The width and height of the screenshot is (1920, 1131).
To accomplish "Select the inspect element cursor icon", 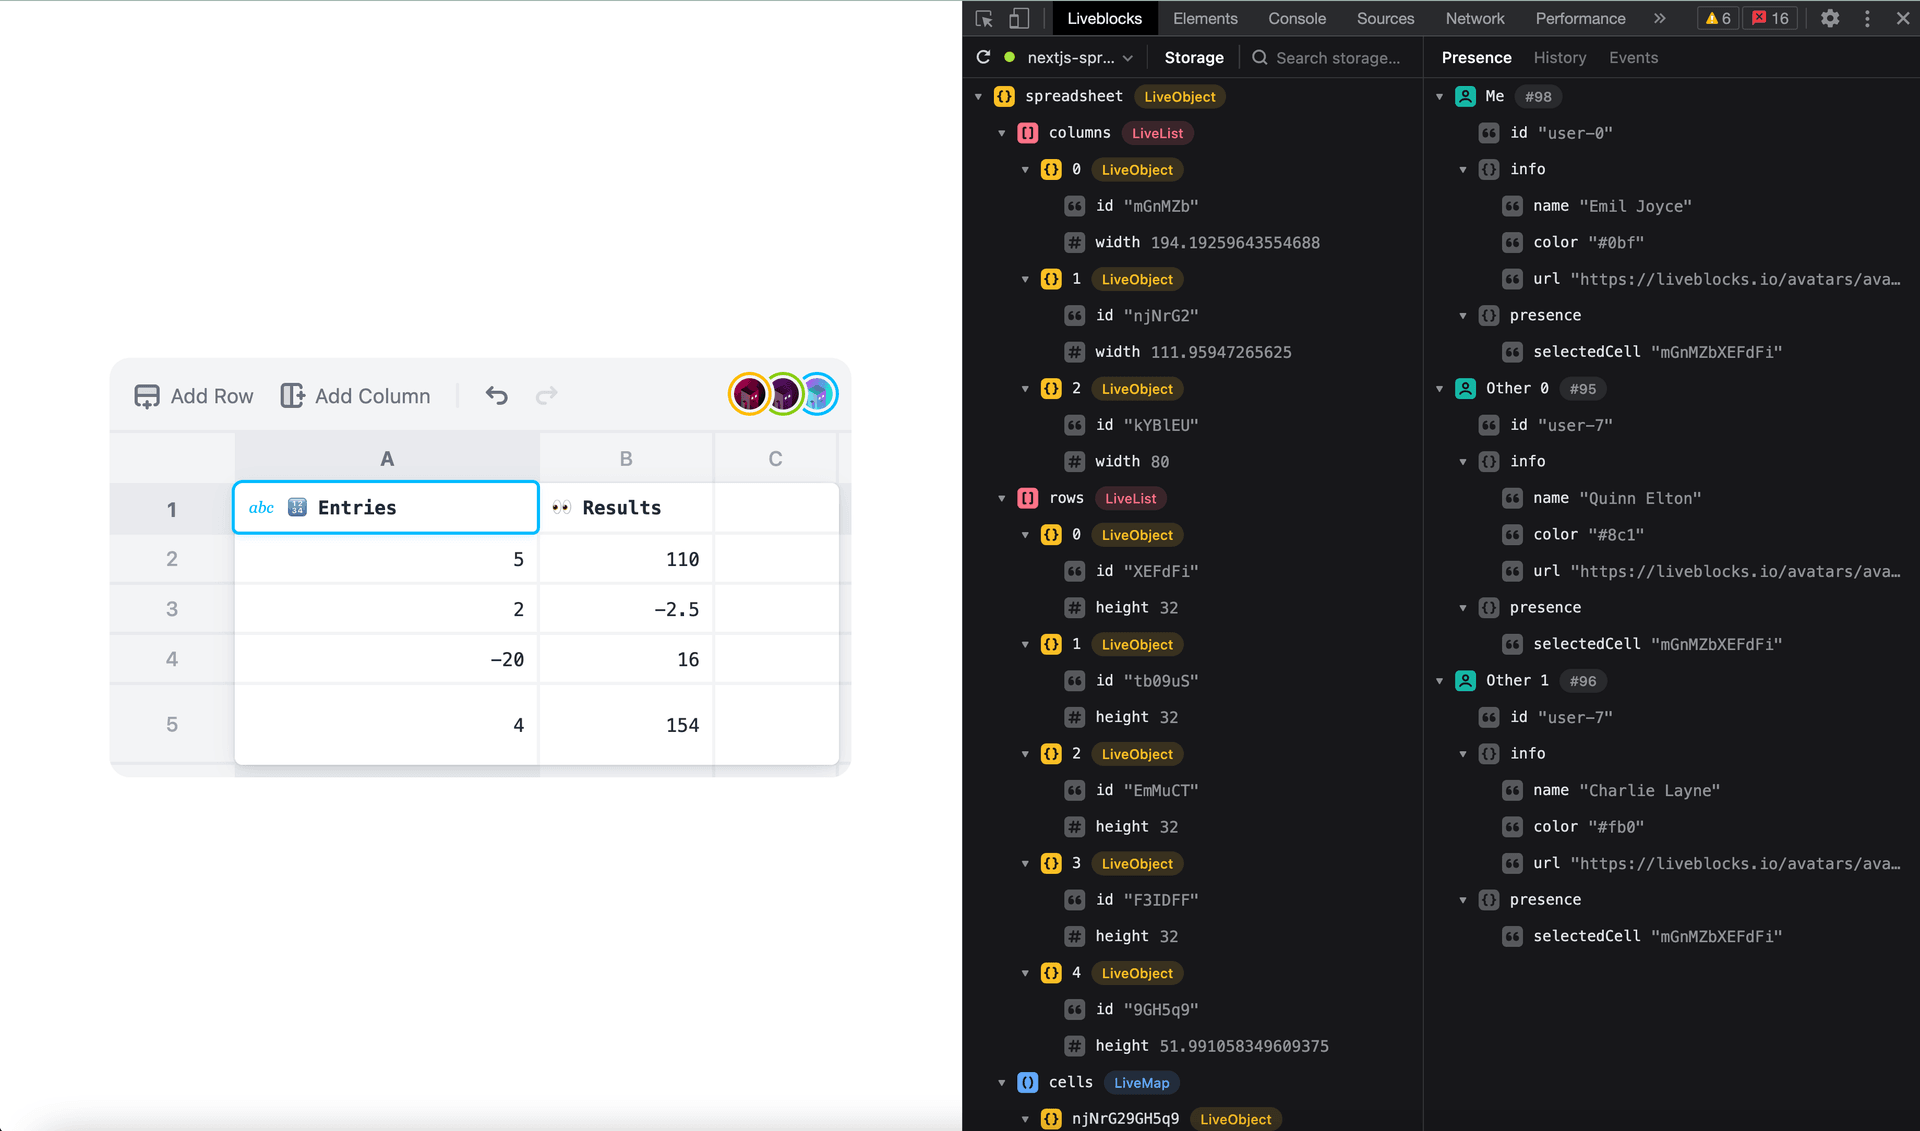I will [x=983, y=18].
